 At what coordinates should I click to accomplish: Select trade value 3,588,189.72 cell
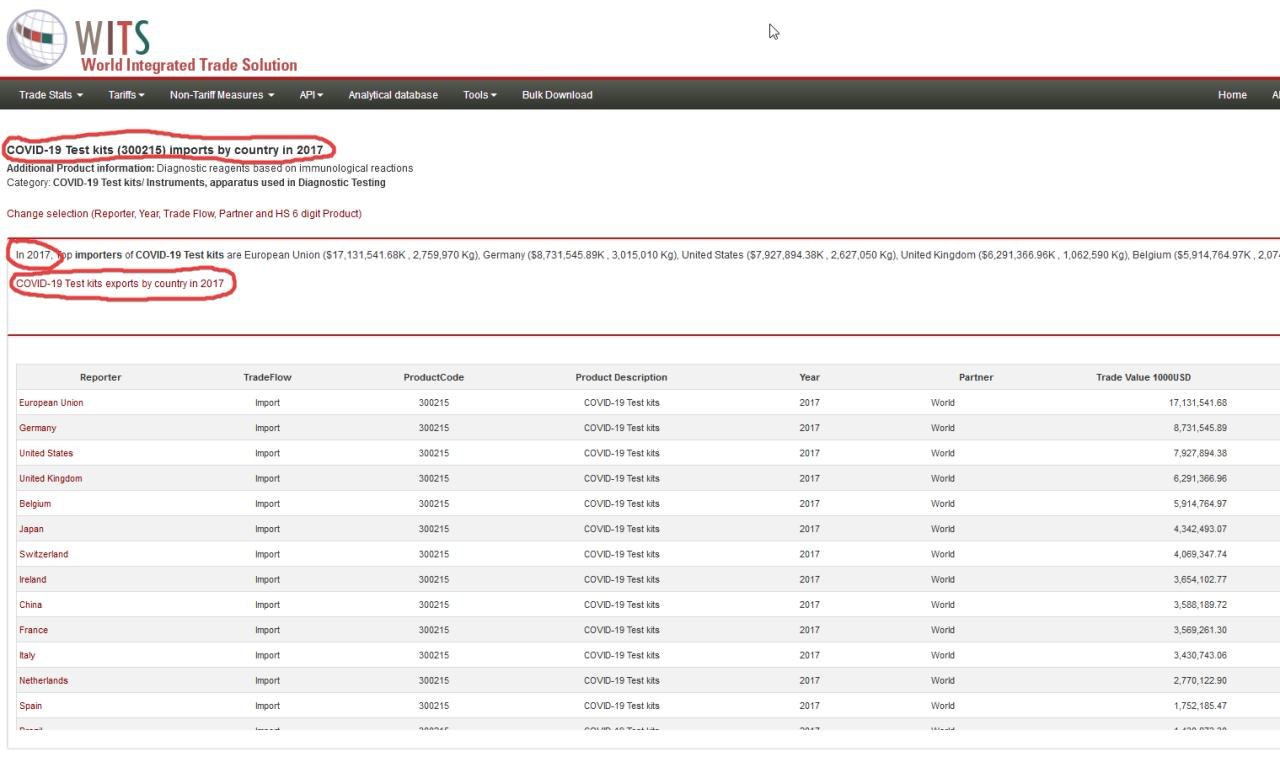1200,605
